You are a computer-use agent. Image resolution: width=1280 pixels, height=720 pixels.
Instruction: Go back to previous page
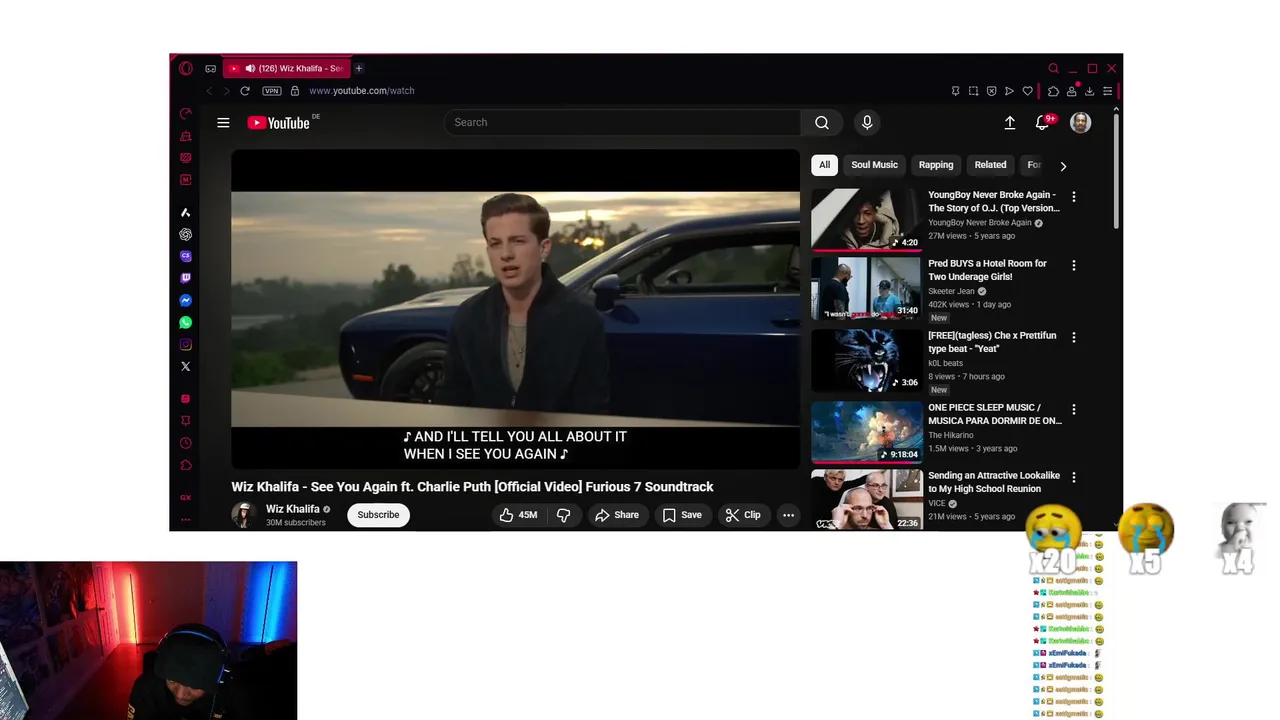[209, 90]
